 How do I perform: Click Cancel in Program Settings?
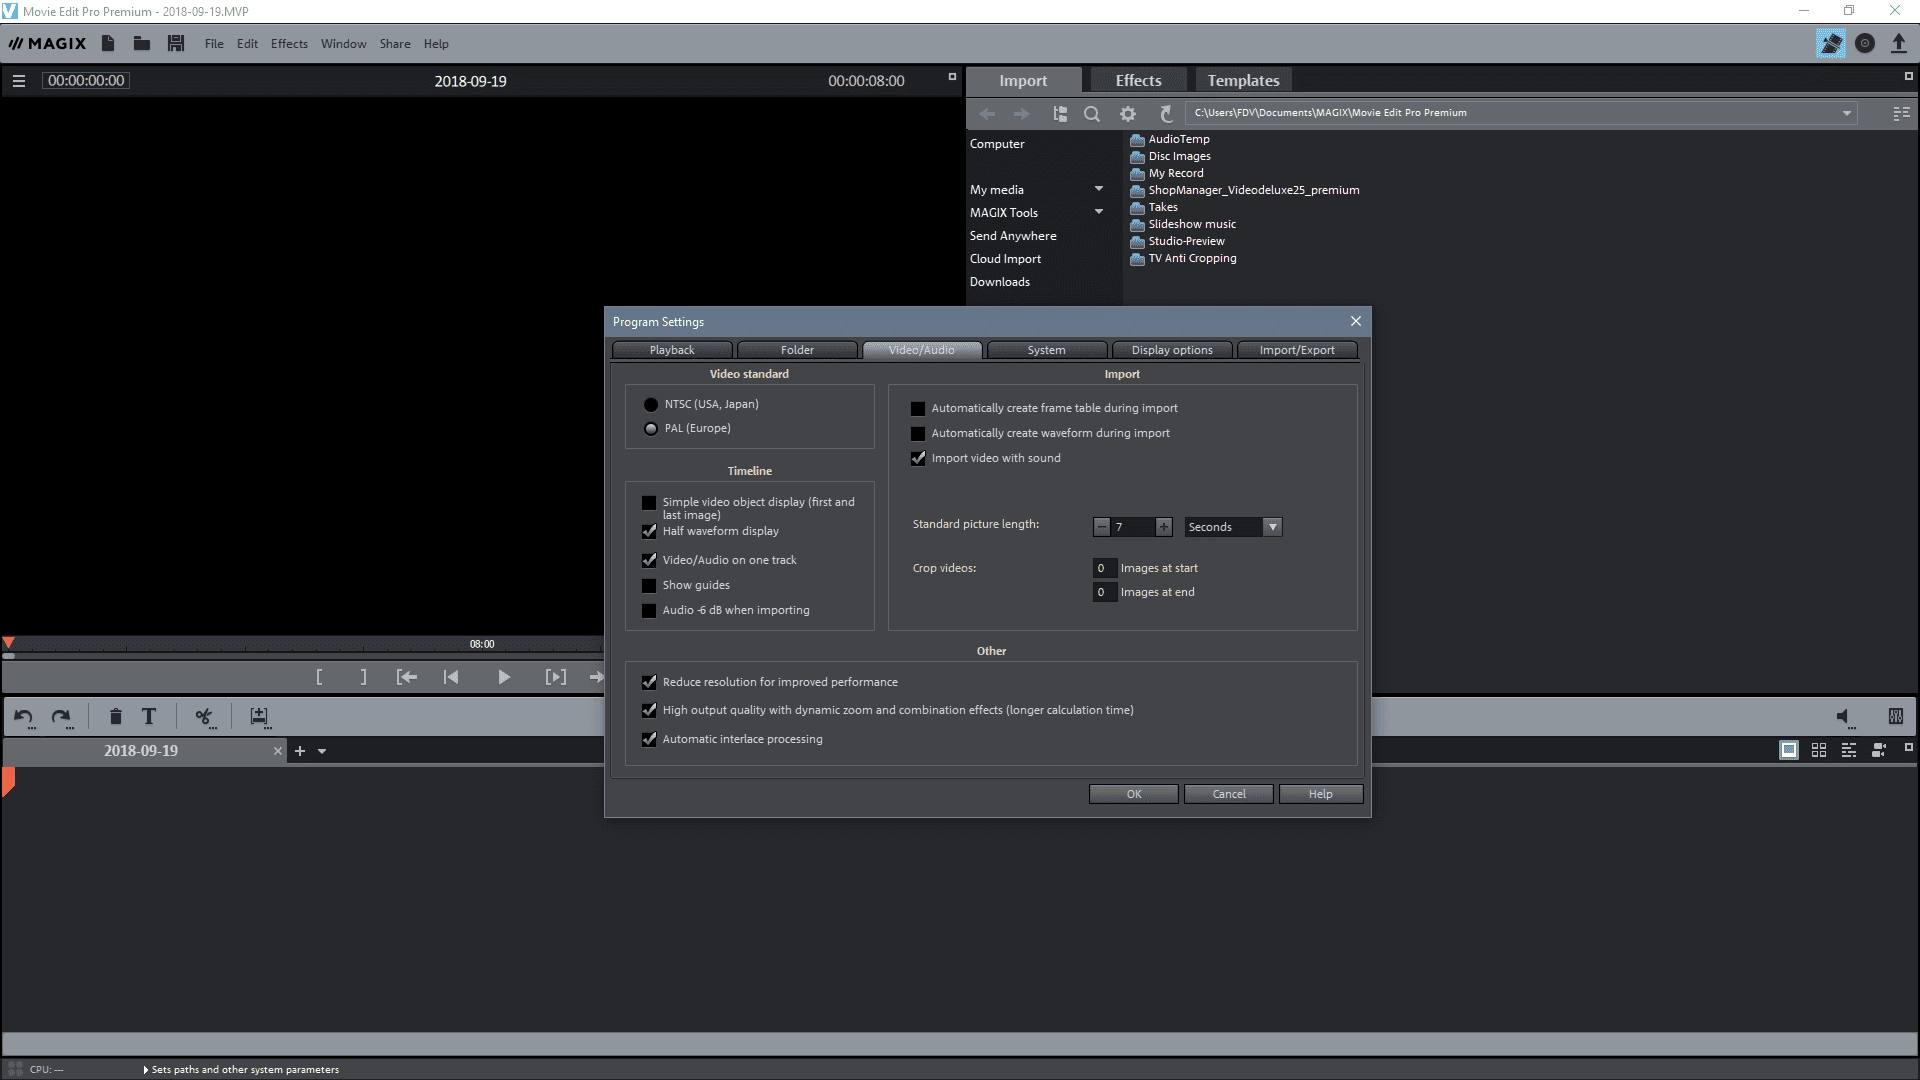click(x=1229, y=794)
